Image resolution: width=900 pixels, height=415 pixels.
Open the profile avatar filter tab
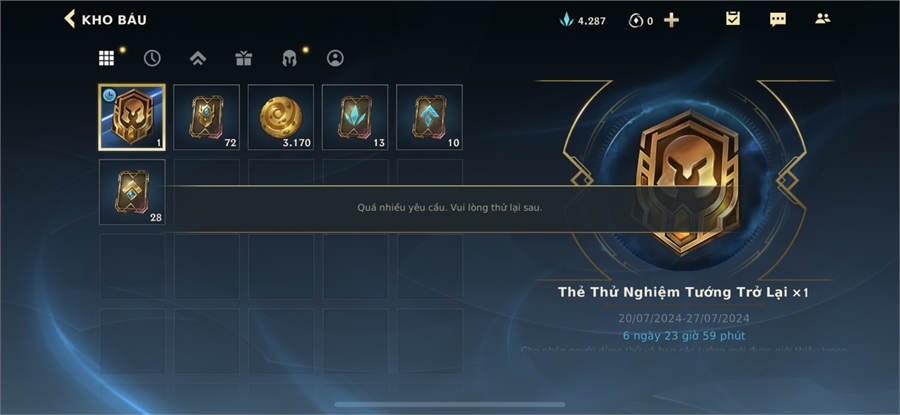(x=335, y=58)
